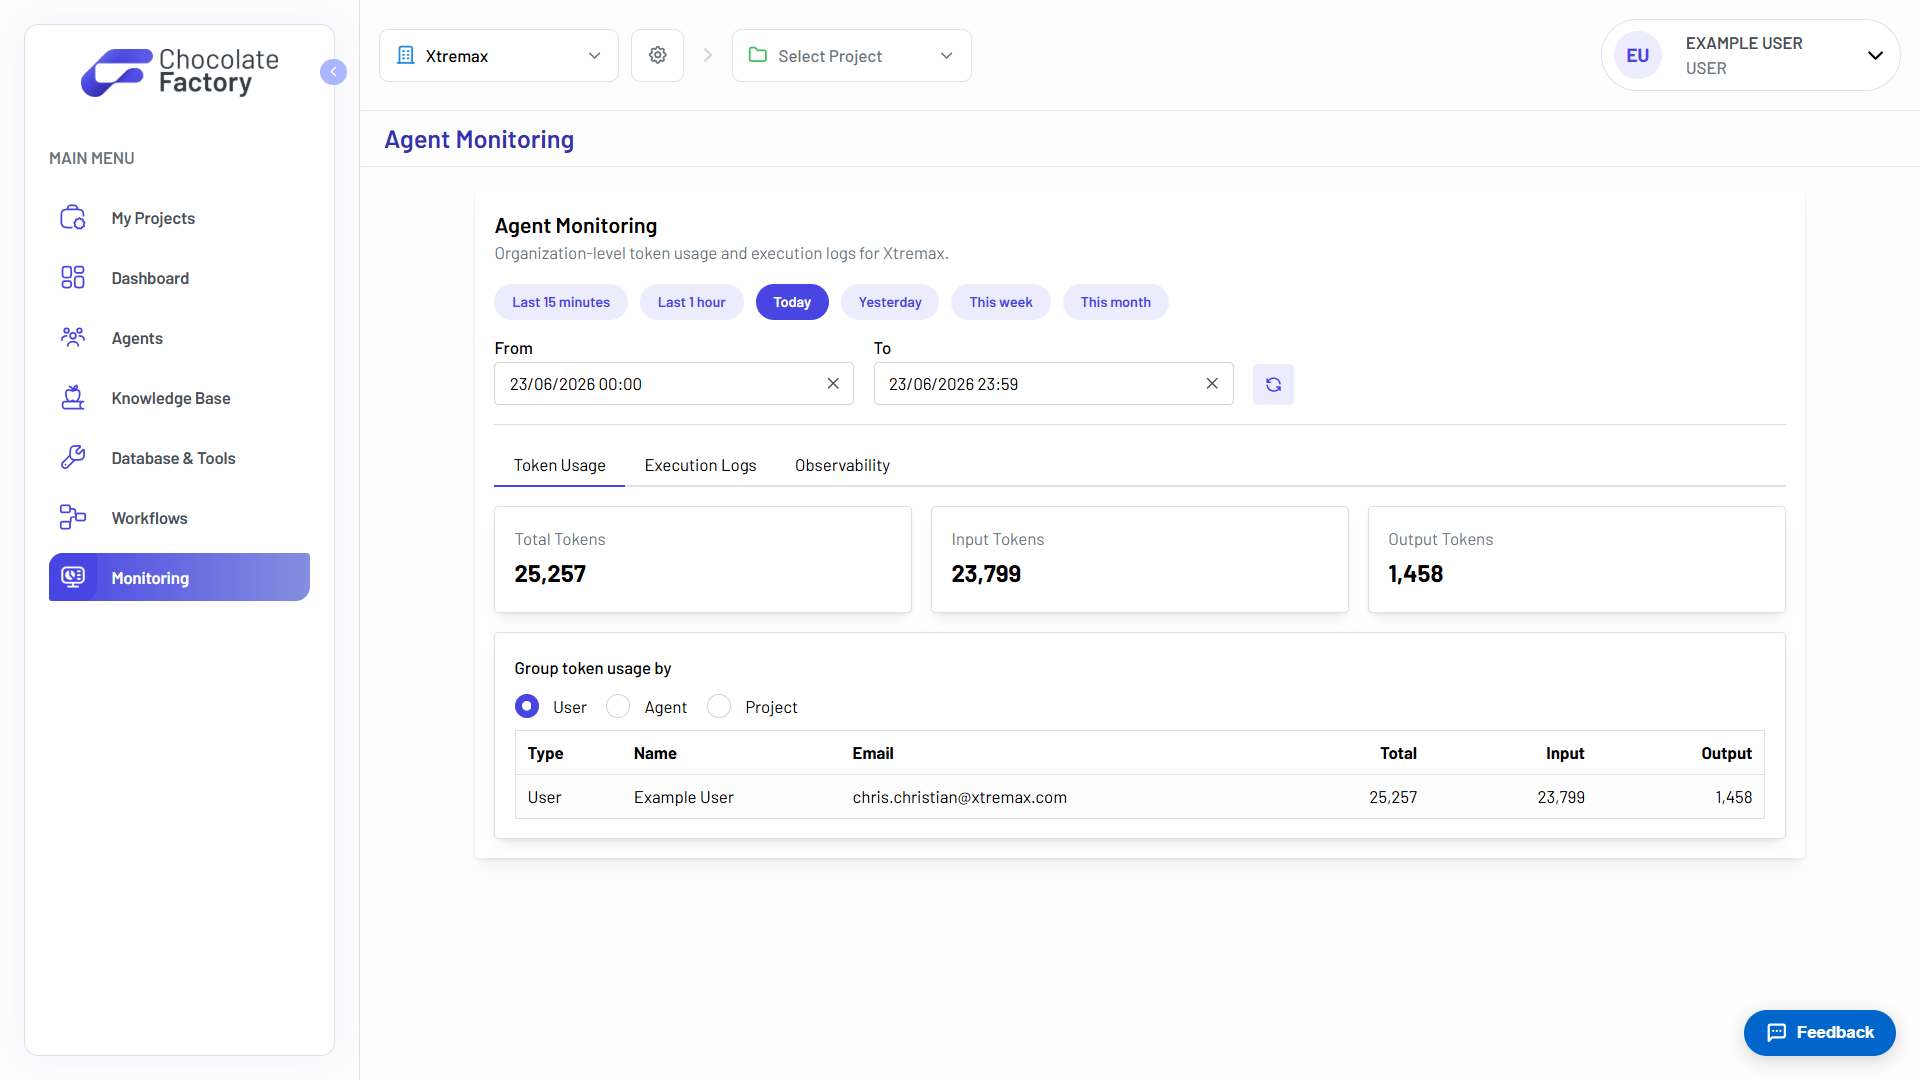Click the Database & Tools wrench icon

pyautogui.click(x=73, y=458)
